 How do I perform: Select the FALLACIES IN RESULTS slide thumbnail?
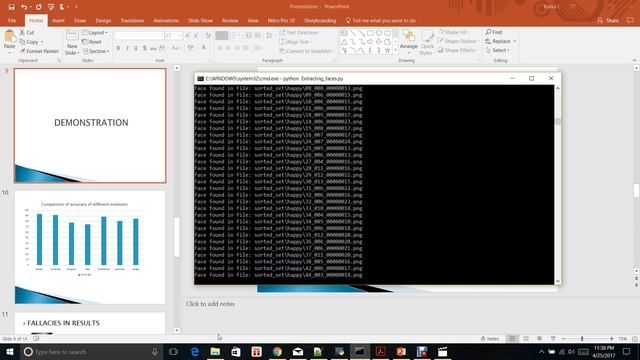coord(90,323)
